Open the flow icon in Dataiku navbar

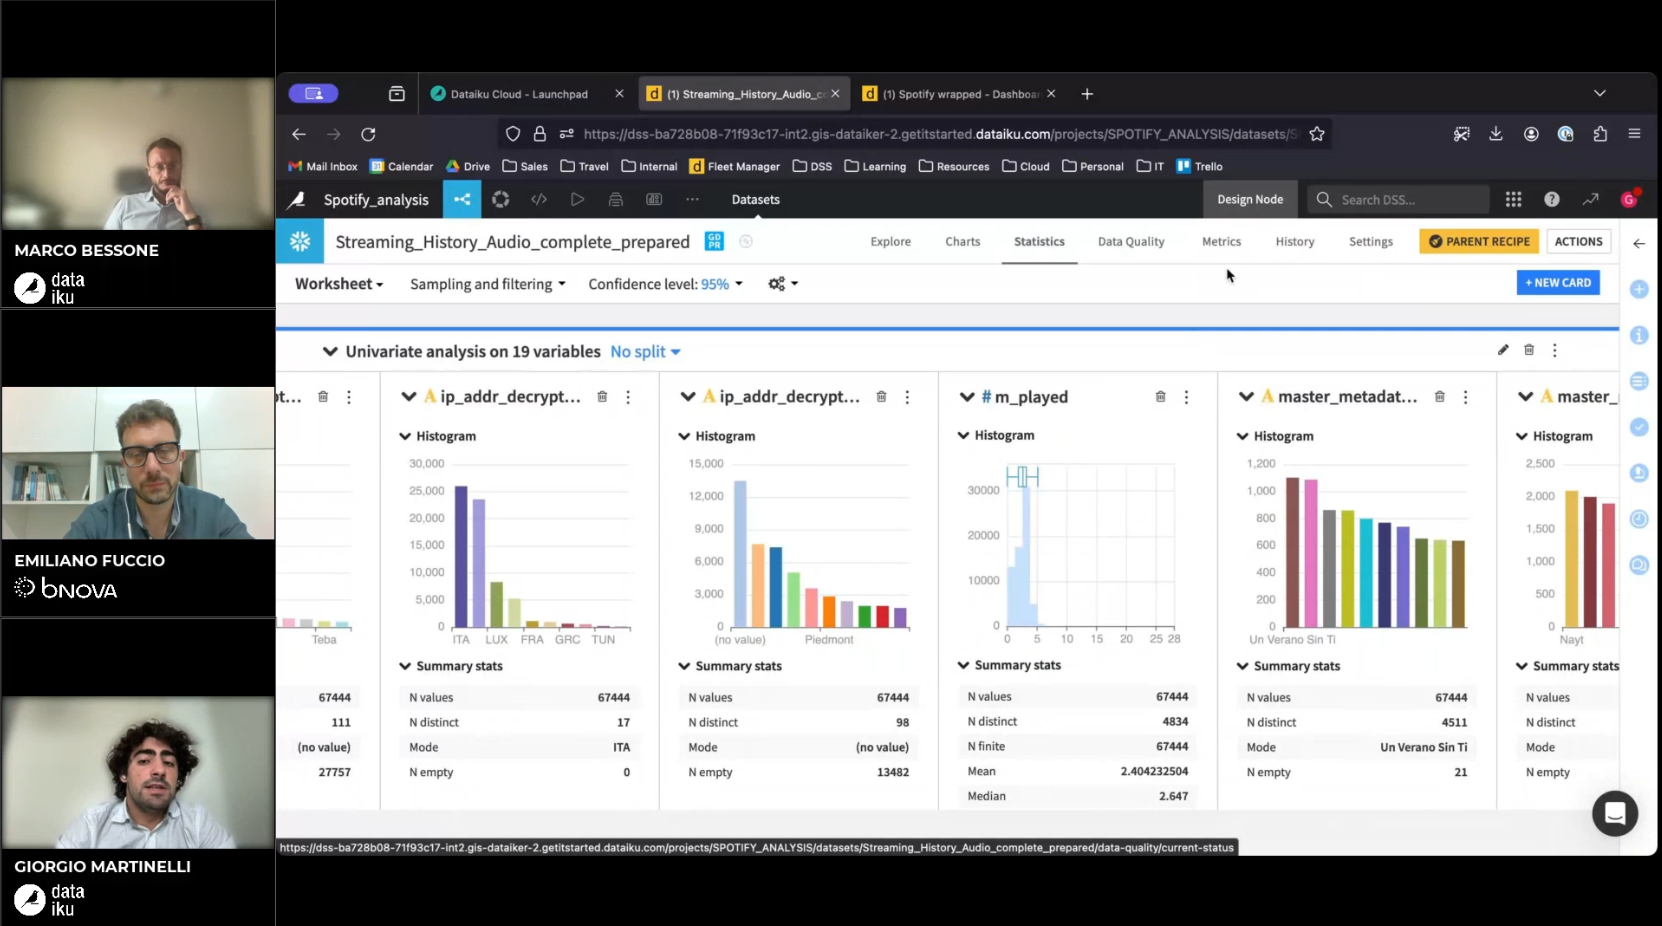point(462,199)
